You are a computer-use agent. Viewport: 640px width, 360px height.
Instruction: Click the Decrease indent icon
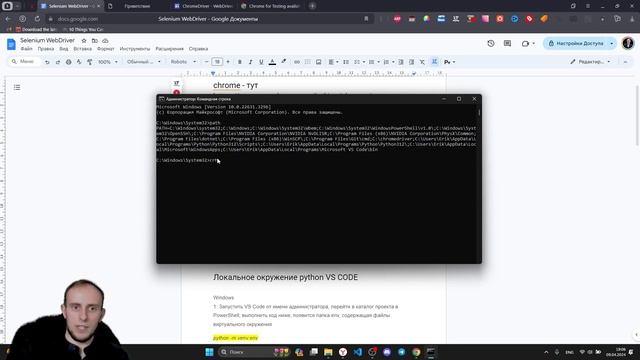pyautogui.click(x=401, y=62)
